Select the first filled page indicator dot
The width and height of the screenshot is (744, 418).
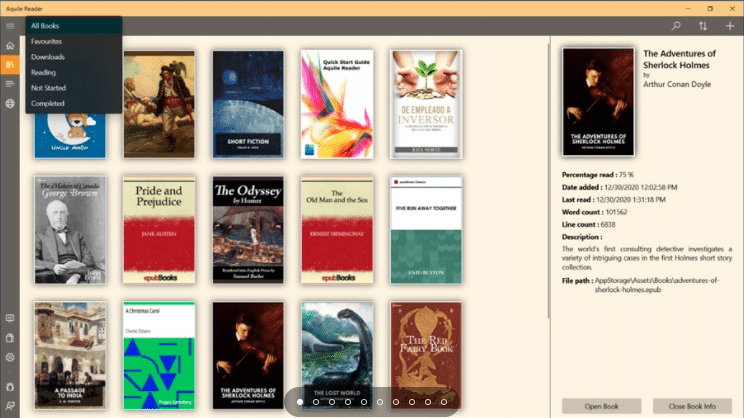click(x=299, y=402)
